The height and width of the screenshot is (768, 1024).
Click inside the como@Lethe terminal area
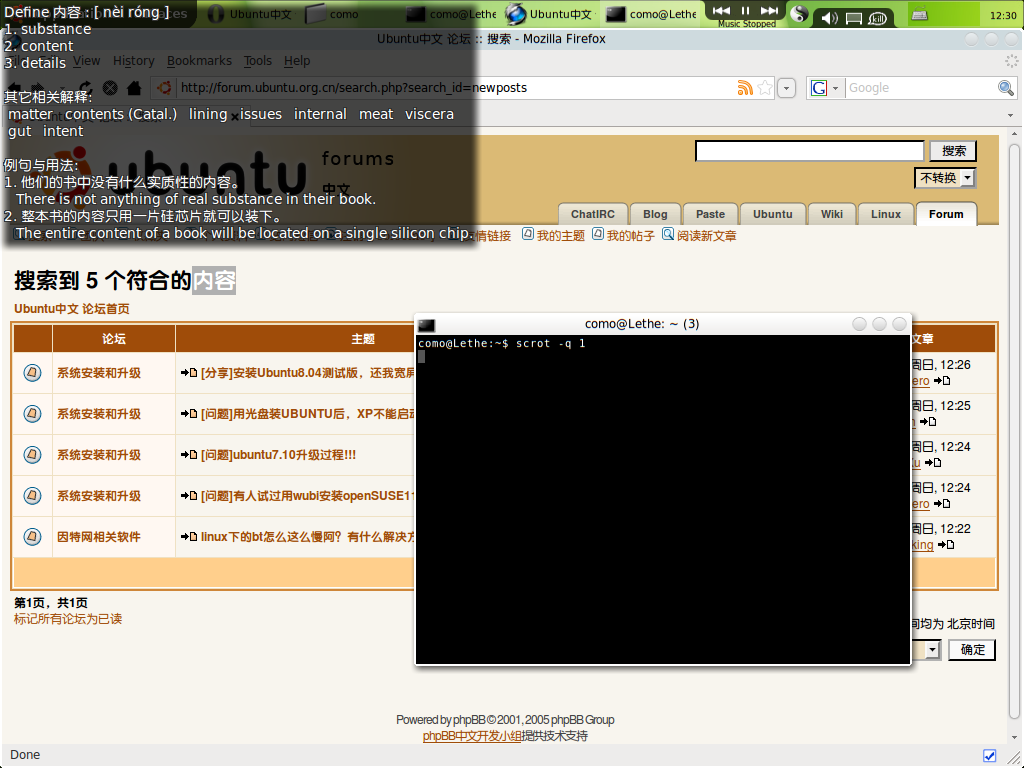click(663, 500)
